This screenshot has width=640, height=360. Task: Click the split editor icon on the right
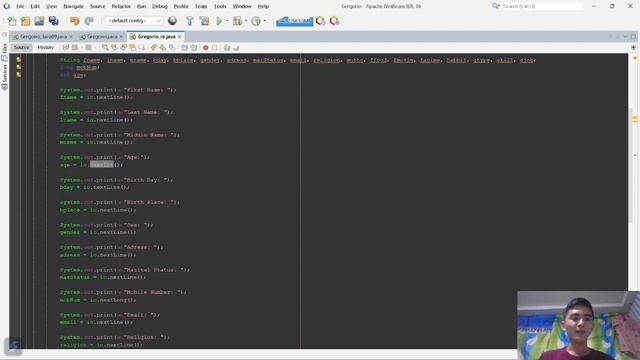(x=633, y=48)
